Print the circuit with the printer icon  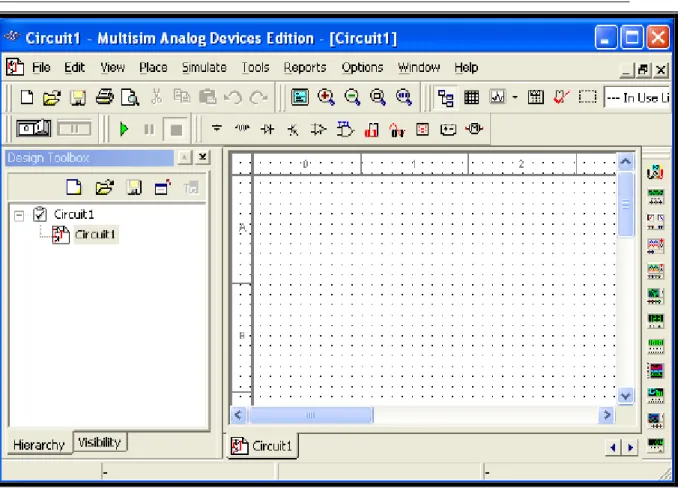pos(104,97)
